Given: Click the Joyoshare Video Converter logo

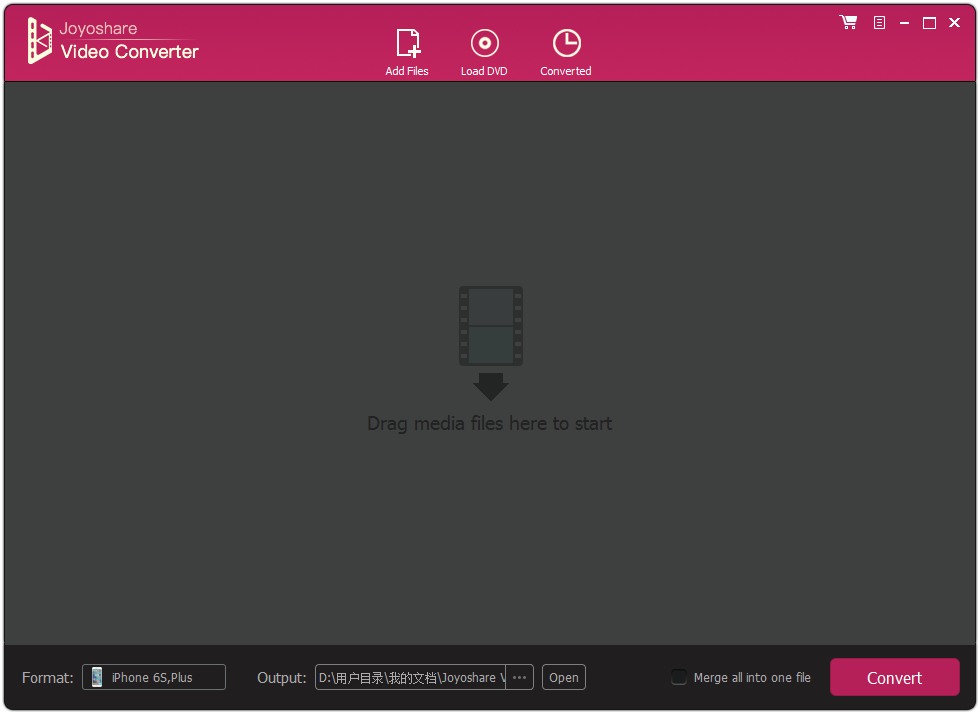Looking at the screenshot, I should coord(113,41).
